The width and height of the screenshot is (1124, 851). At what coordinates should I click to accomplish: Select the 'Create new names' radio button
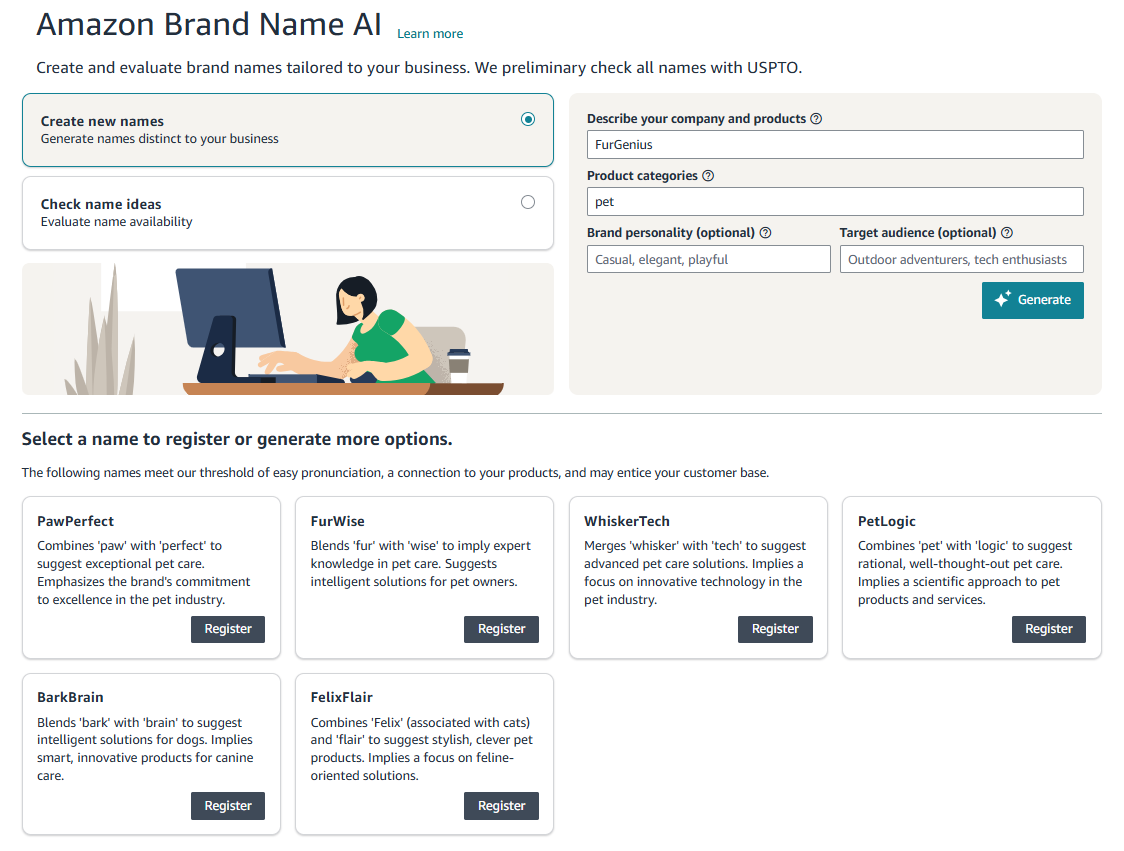coord(528,118)
